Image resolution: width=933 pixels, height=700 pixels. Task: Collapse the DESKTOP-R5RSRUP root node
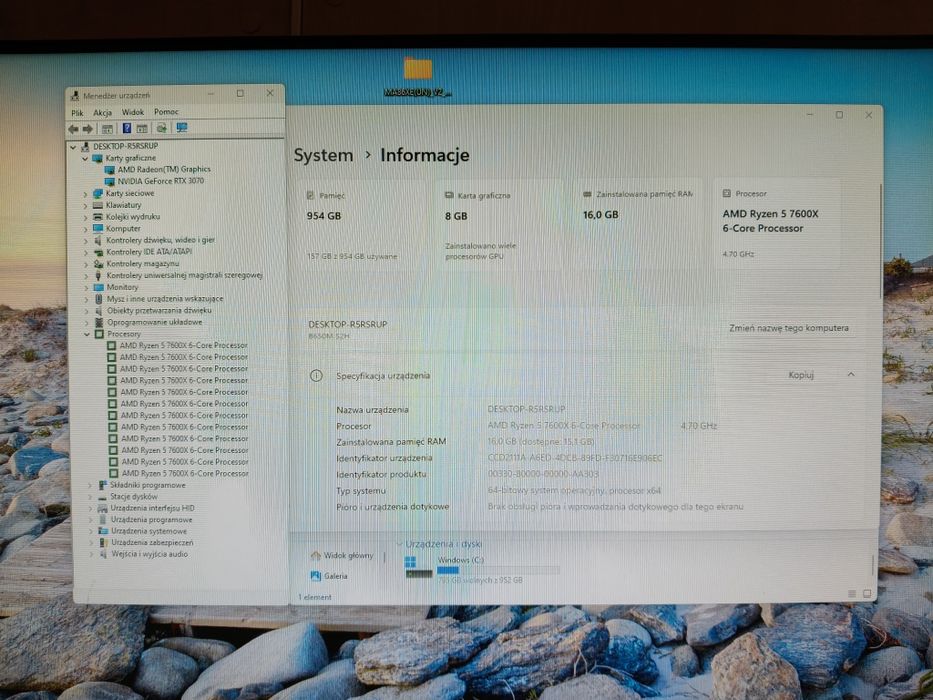tap(73, 146)
